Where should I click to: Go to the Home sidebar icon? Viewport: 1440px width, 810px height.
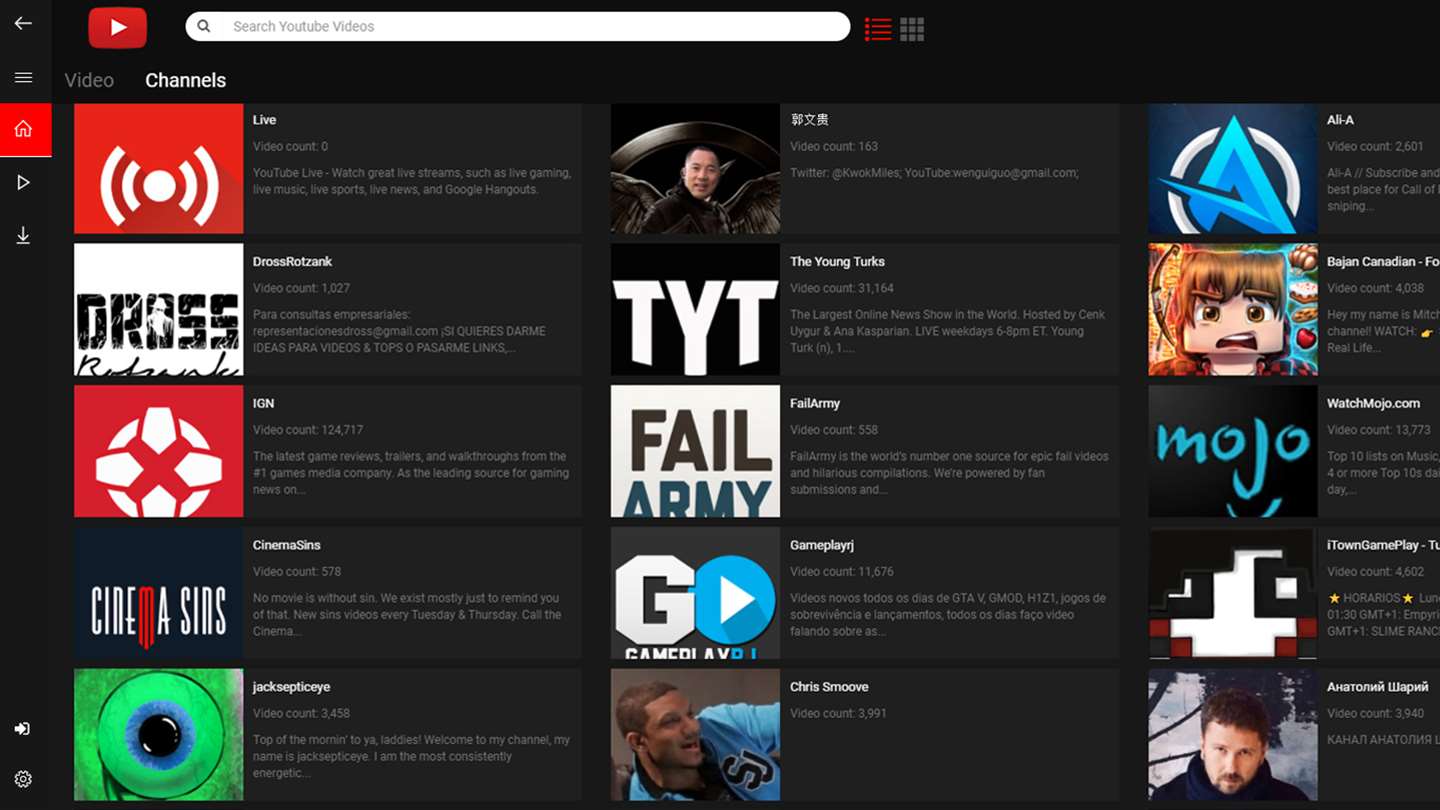click(25, 129)
